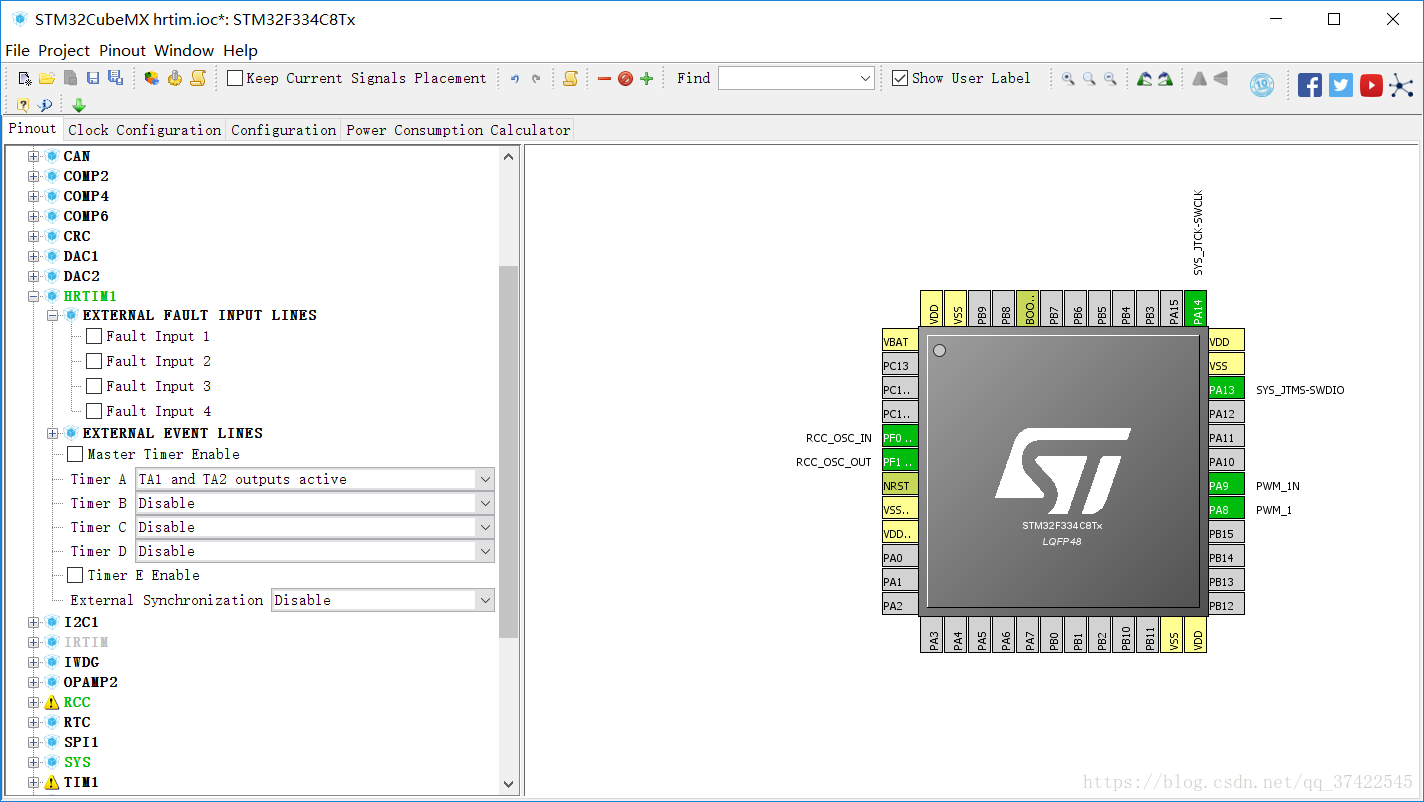
Task: Open the Facebook link icon
Action: [x=1310, y=85]
